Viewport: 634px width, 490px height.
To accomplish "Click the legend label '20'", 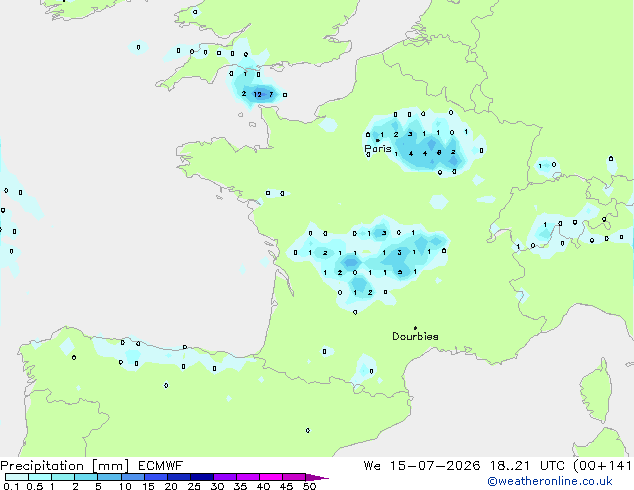I will [171, 486].
